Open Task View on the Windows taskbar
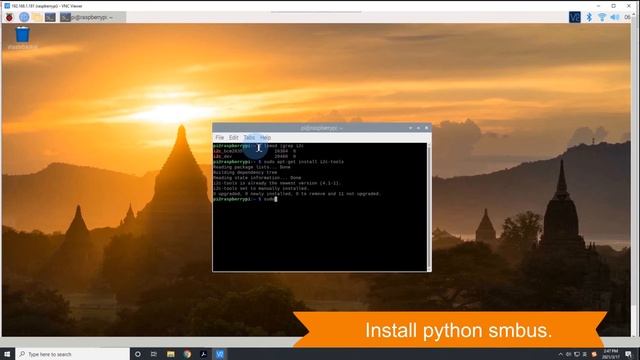This screenshot has width=640, height=360. tap(154, 354)
